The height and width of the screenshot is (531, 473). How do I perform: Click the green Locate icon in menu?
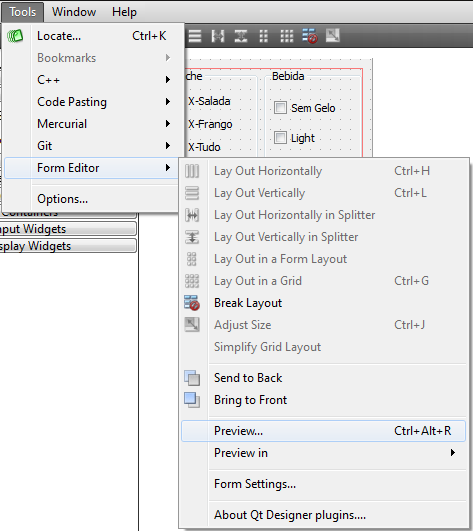(15, 36)
